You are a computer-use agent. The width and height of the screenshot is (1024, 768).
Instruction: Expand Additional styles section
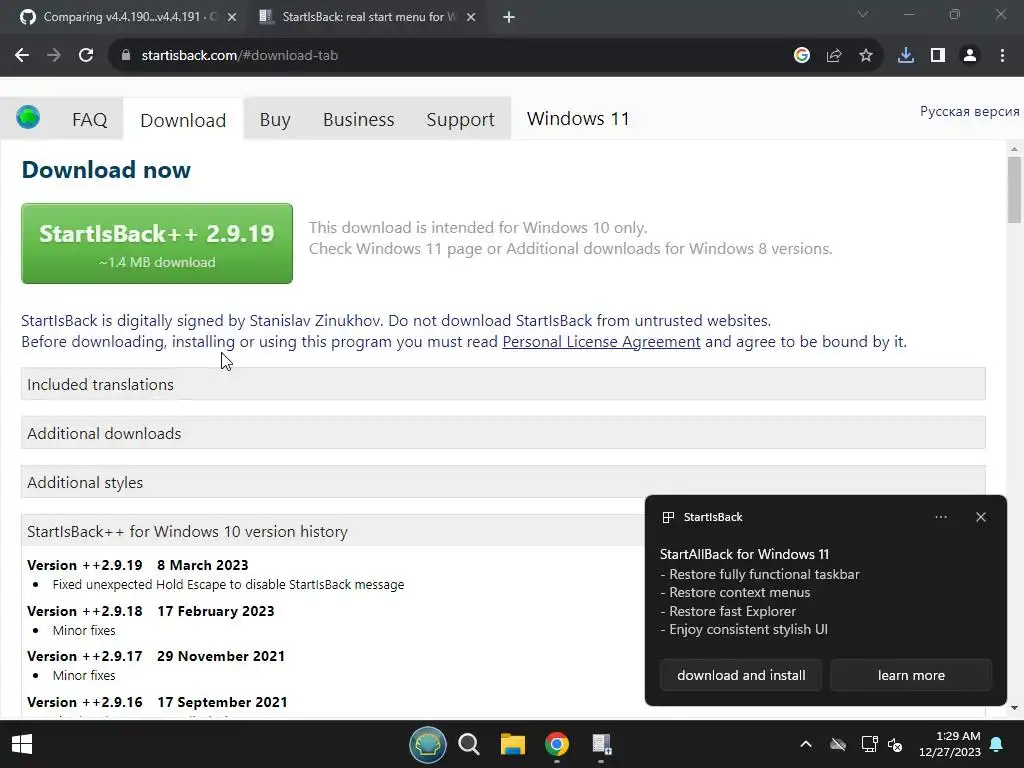[503, 482]
